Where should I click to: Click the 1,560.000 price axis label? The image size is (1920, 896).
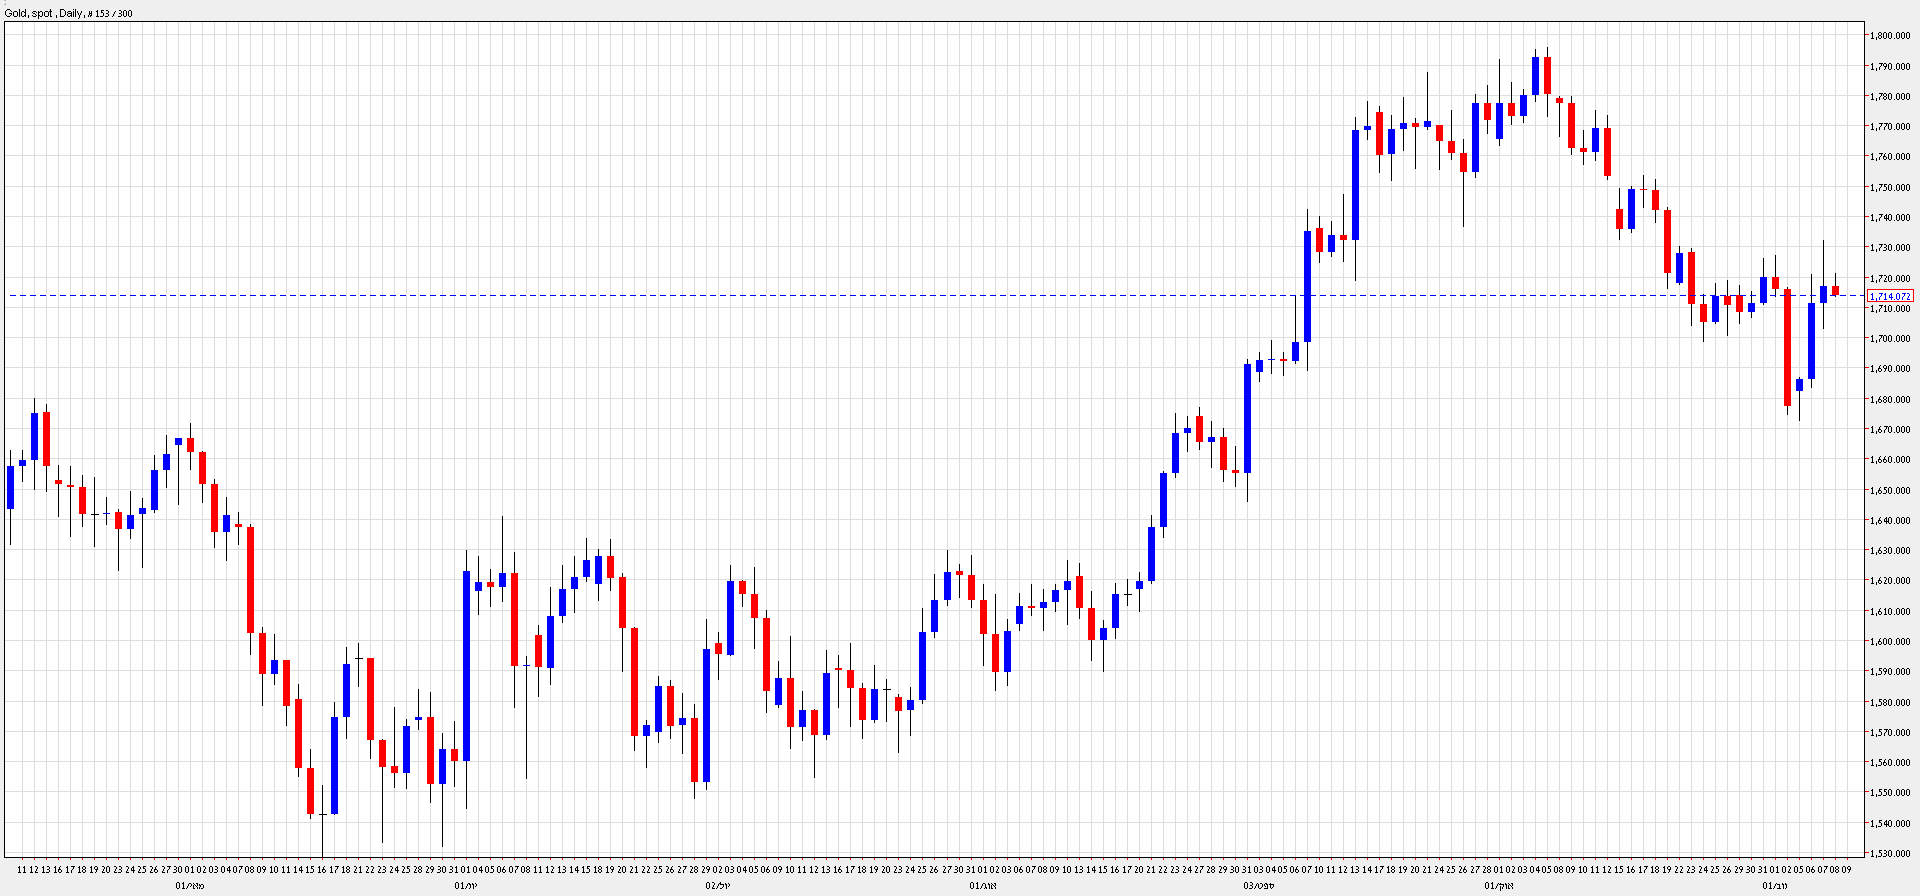point(1890,763)
